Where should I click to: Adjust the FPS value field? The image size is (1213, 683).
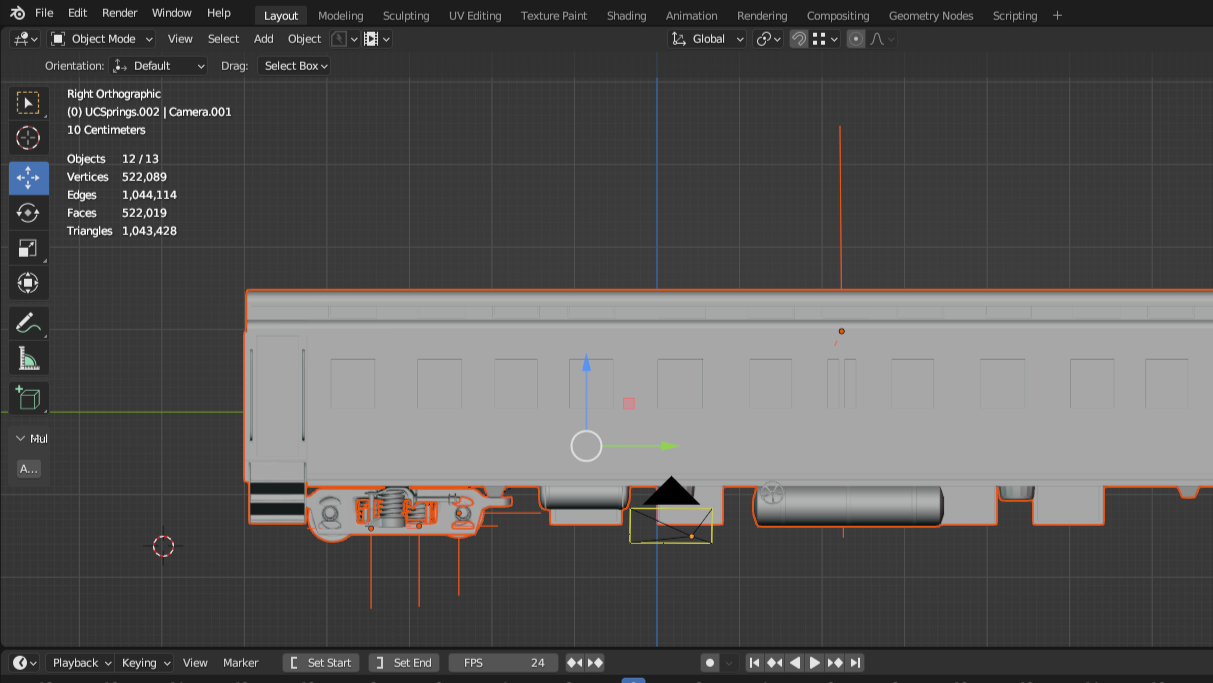point(503,663)
